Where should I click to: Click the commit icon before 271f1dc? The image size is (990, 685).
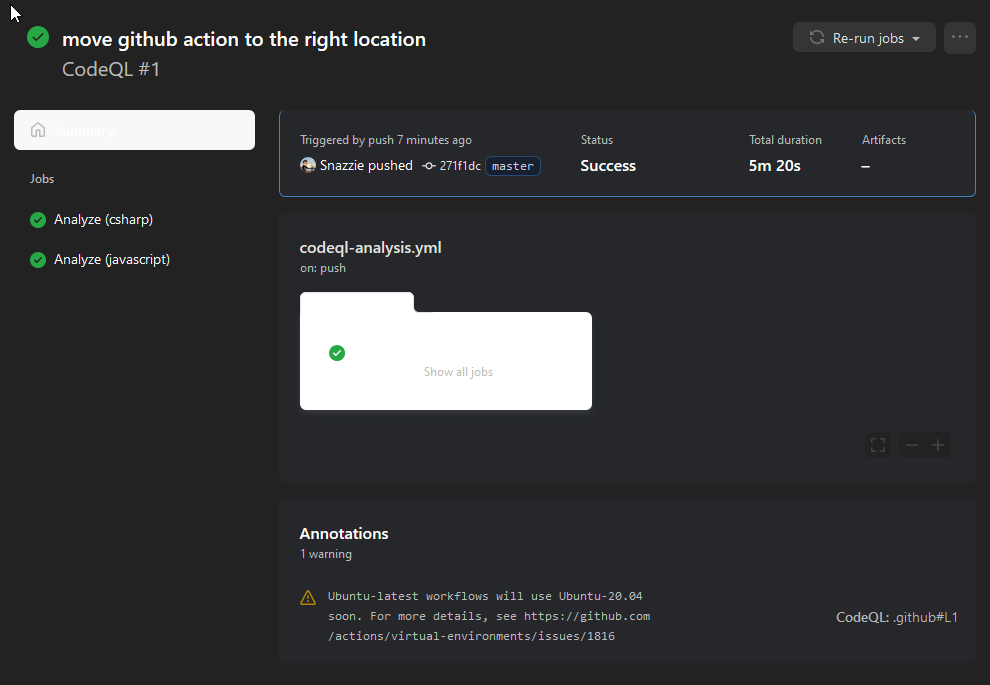(429, 166)
